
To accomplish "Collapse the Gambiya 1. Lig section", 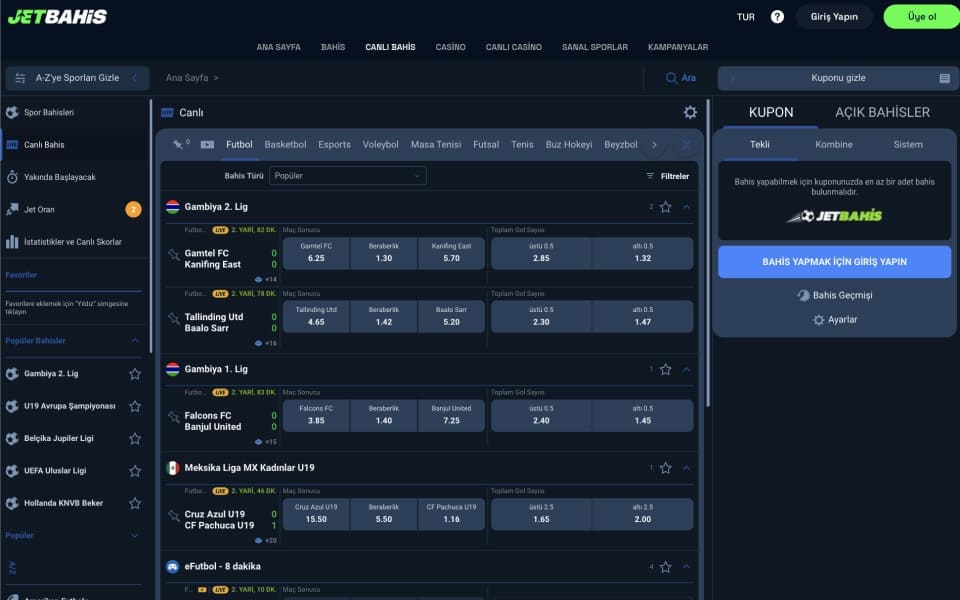I will (x=686, y=369).
